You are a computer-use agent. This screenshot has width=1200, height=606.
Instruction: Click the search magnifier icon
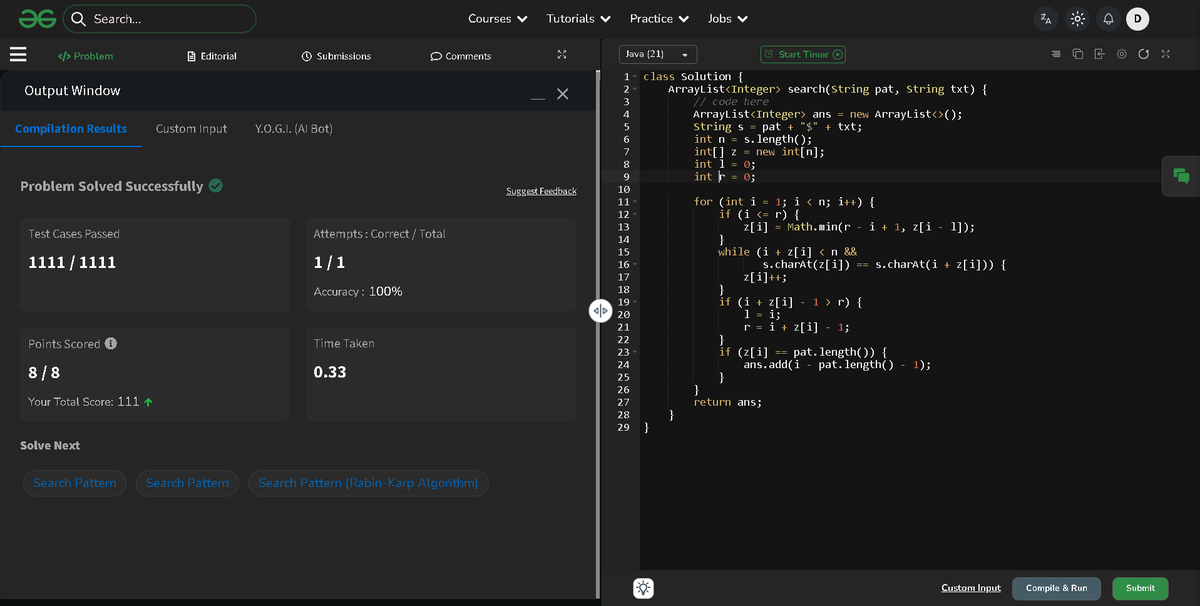78,19
